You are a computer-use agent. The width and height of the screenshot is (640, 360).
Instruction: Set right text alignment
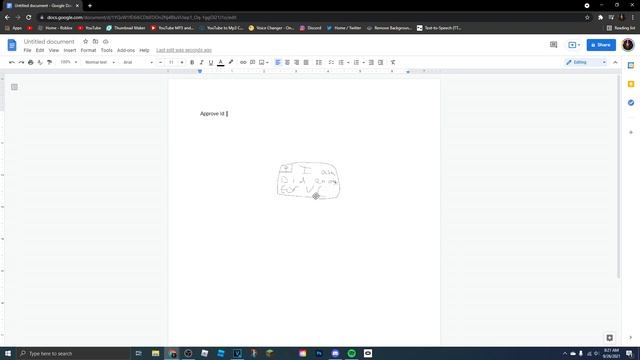click(x=297, y=62)
